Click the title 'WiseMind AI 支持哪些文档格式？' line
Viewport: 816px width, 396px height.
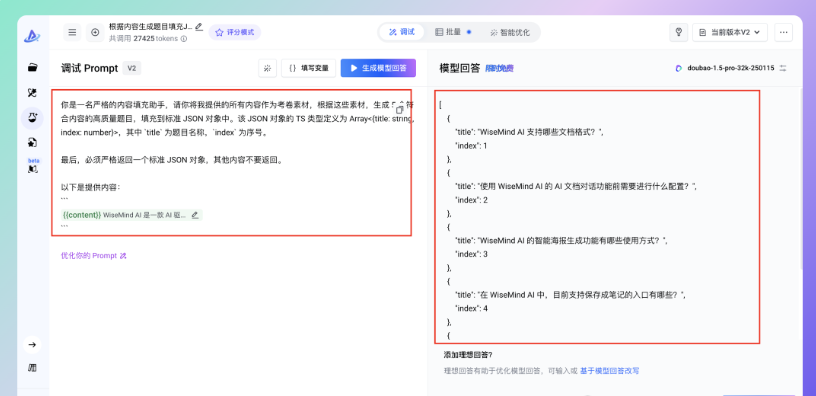coord(529,132)
